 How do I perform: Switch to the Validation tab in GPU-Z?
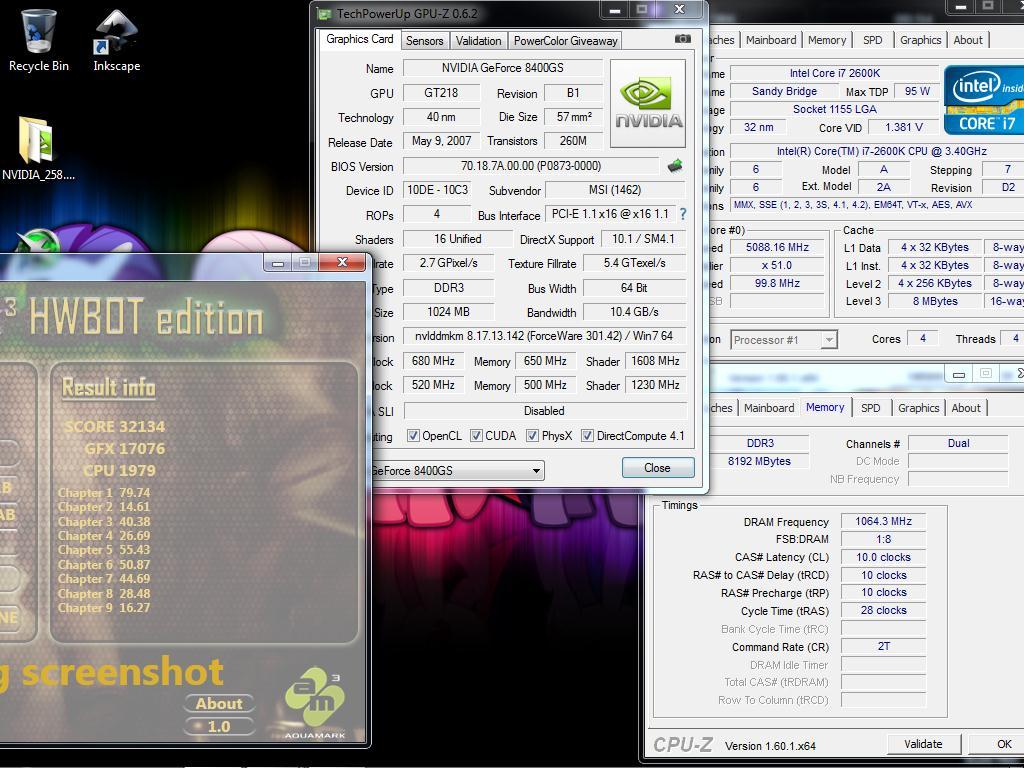coord(479,40)
